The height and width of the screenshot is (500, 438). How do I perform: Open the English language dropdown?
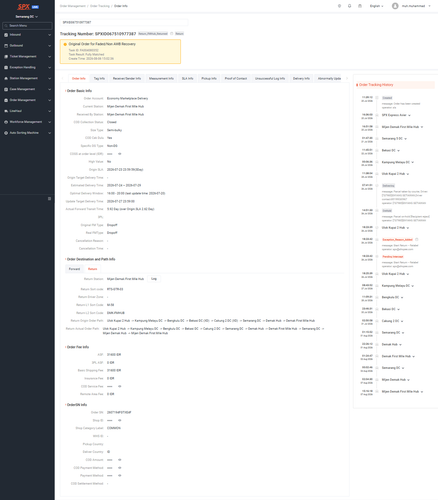point(376,6)
